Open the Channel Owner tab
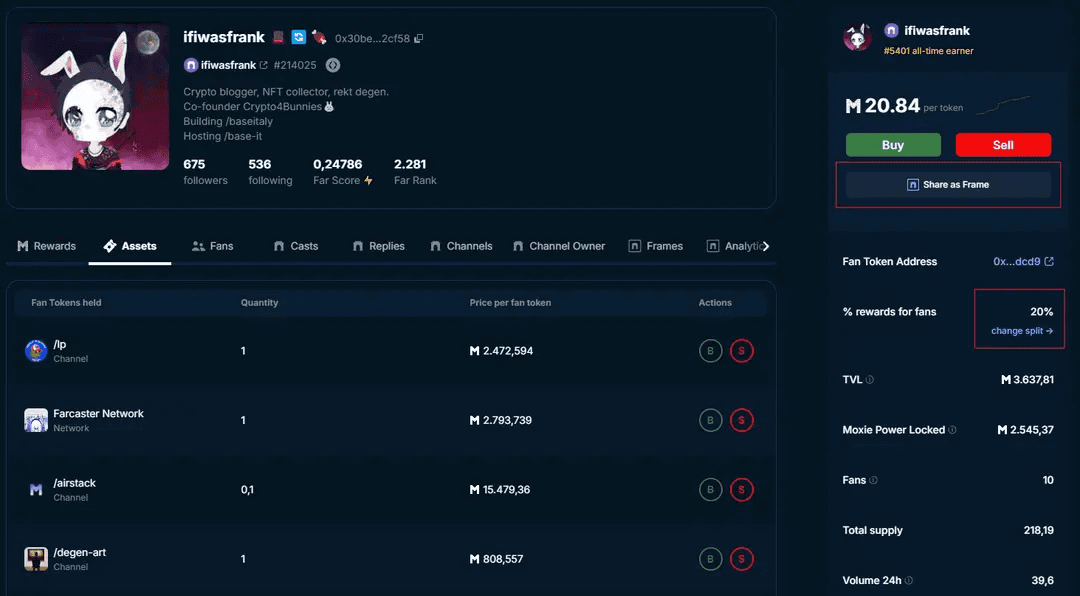 (x=559, y=246)
